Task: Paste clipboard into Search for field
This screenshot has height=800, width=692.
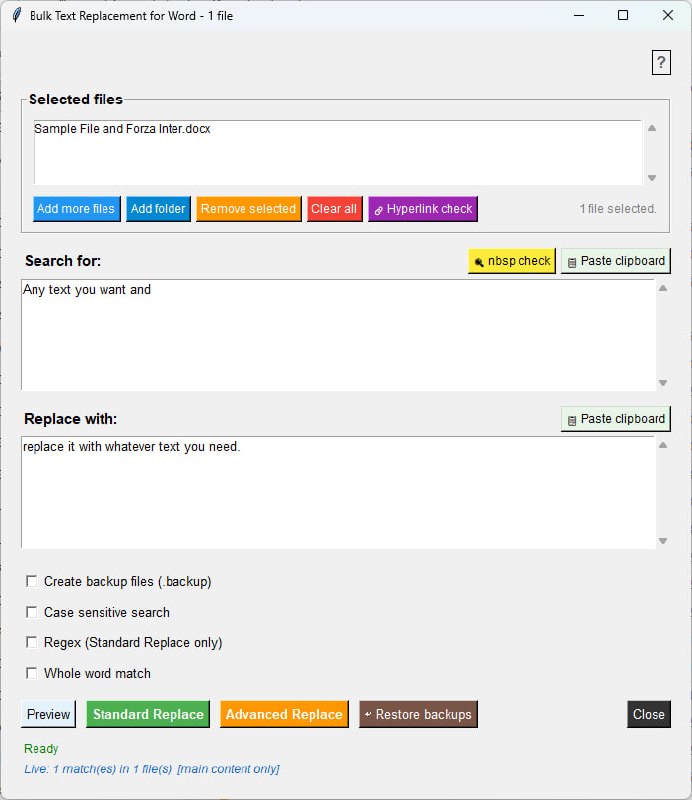Action: click(615, 261)
